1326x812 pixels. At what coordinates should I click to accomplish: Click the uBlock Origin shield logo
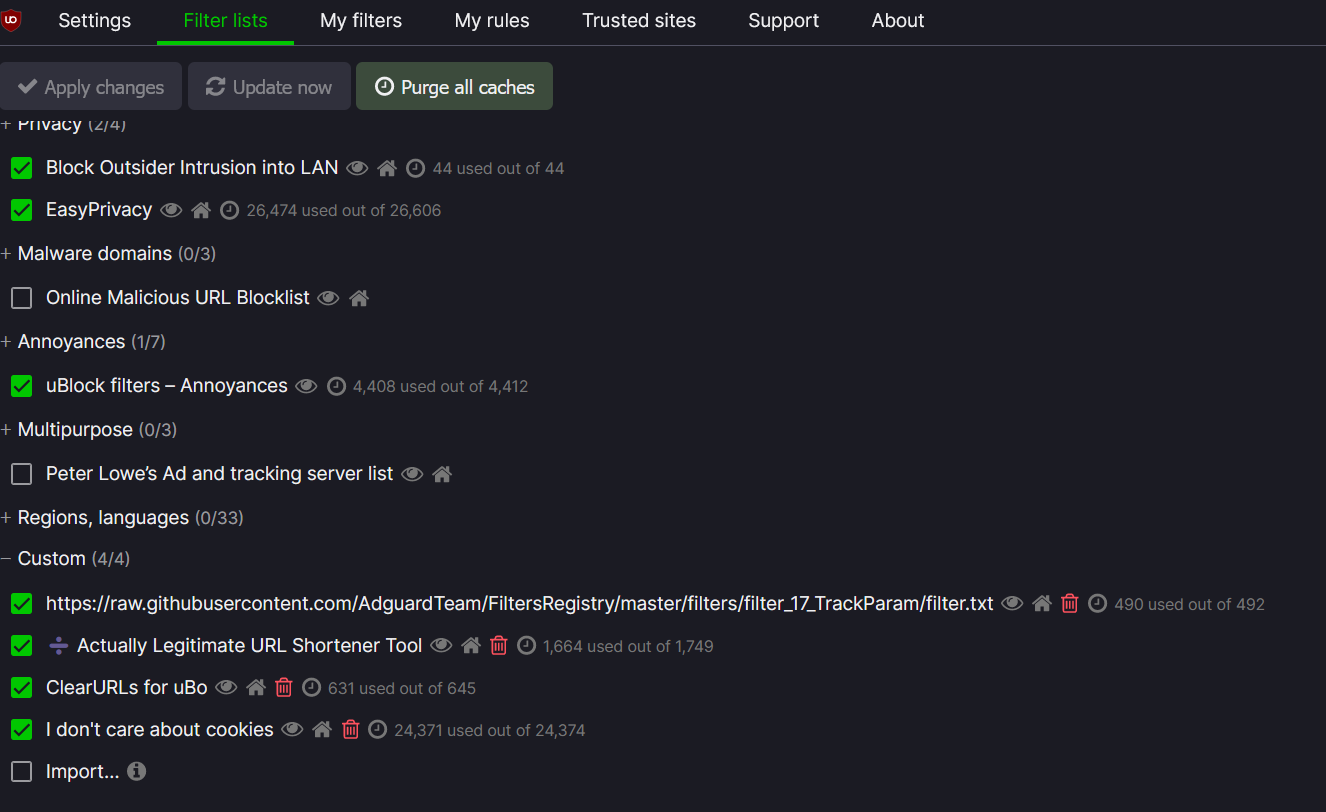pyautogui.click(x=12, y=20)
